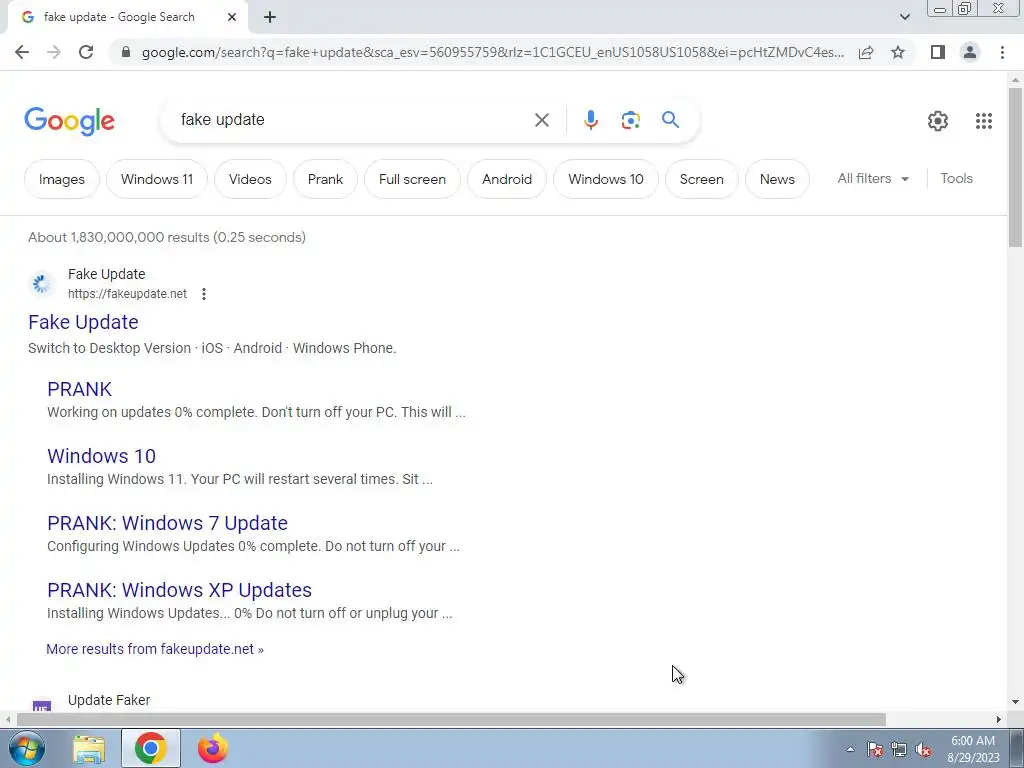Switch to Videos results

(x=250, y=179)
